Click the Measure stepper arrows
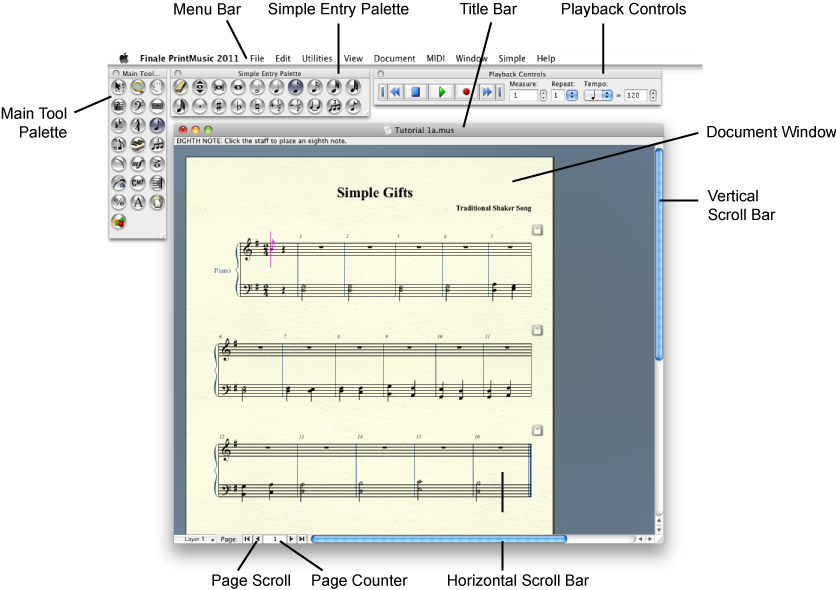 tap(543, 95)
